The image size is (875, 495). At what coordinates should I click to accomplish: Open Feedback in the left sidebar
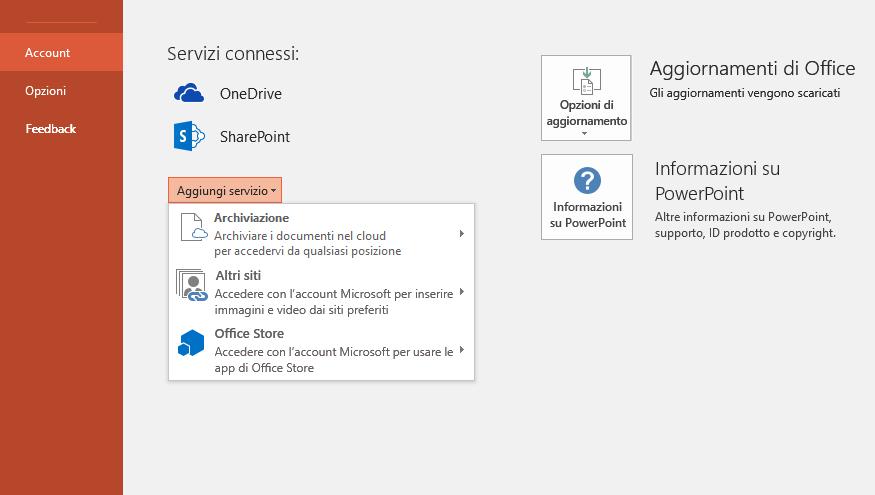click(51, 129)
